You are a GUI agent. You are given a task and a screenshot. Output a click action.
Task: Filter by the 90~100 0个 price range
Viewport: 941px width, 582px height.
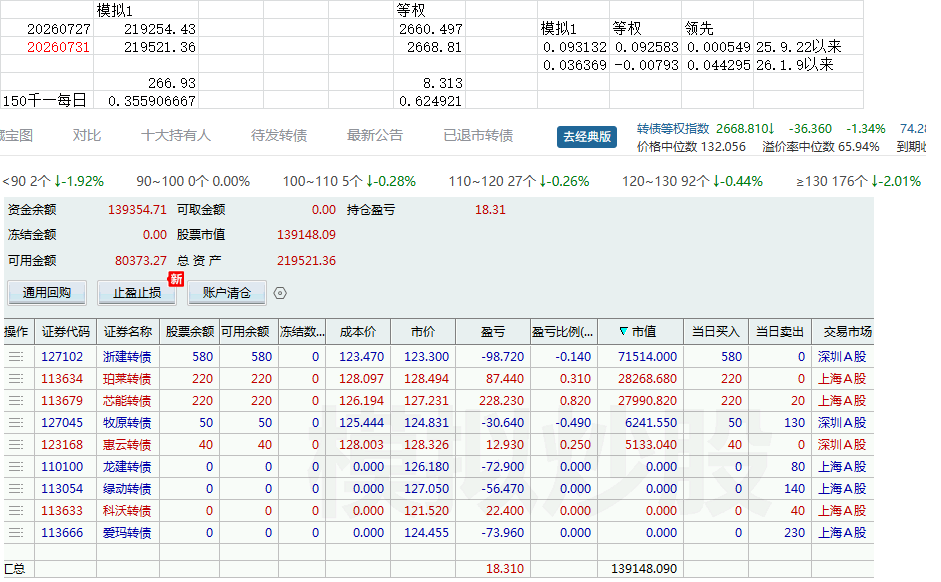tap(193, 181)
